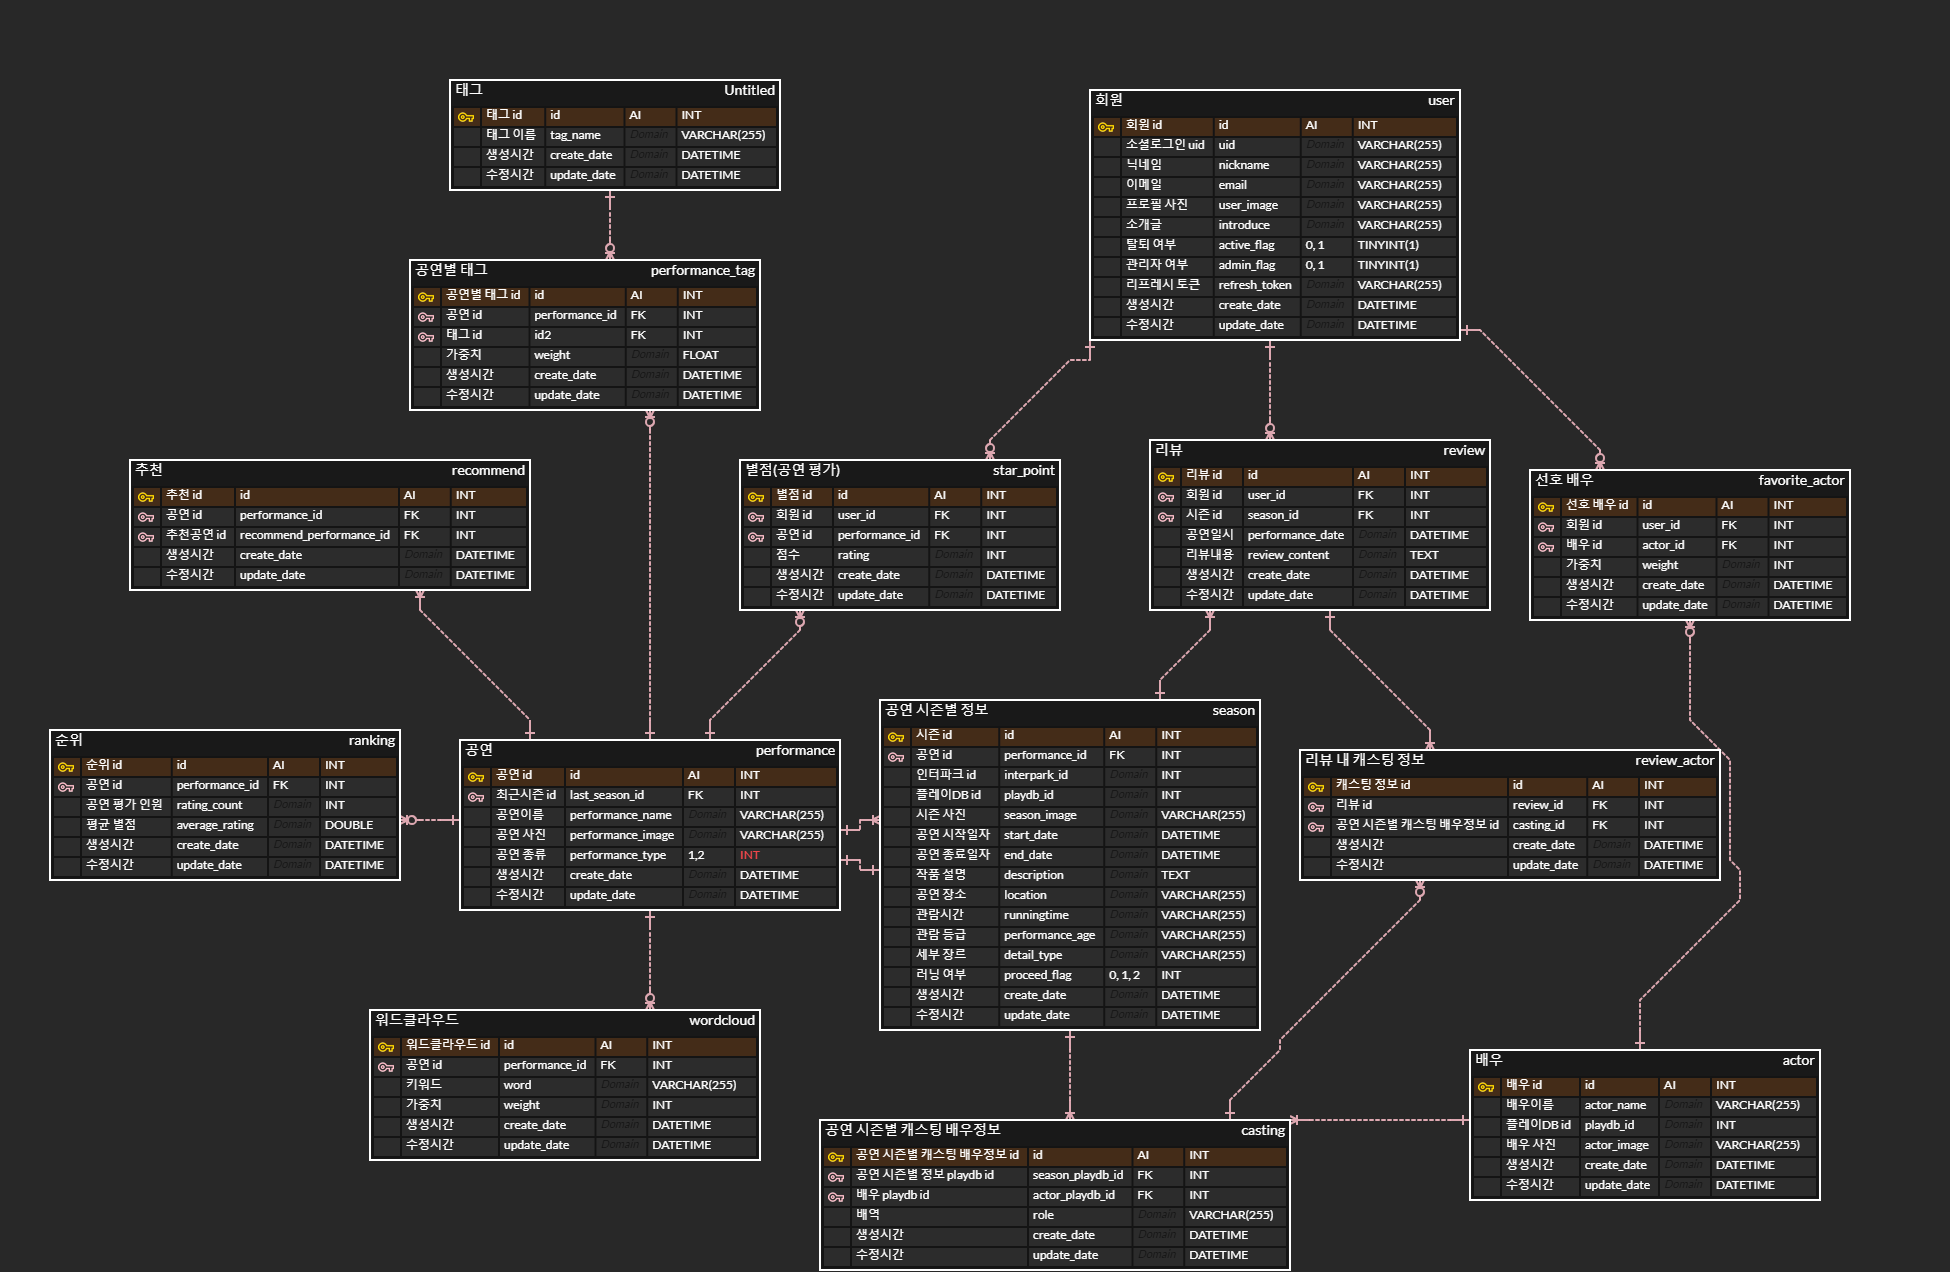Click the yellow key icon beside 태그 id
Image resolution: width=1950 pixels, height=1272 pixels.
click(465, 117)
